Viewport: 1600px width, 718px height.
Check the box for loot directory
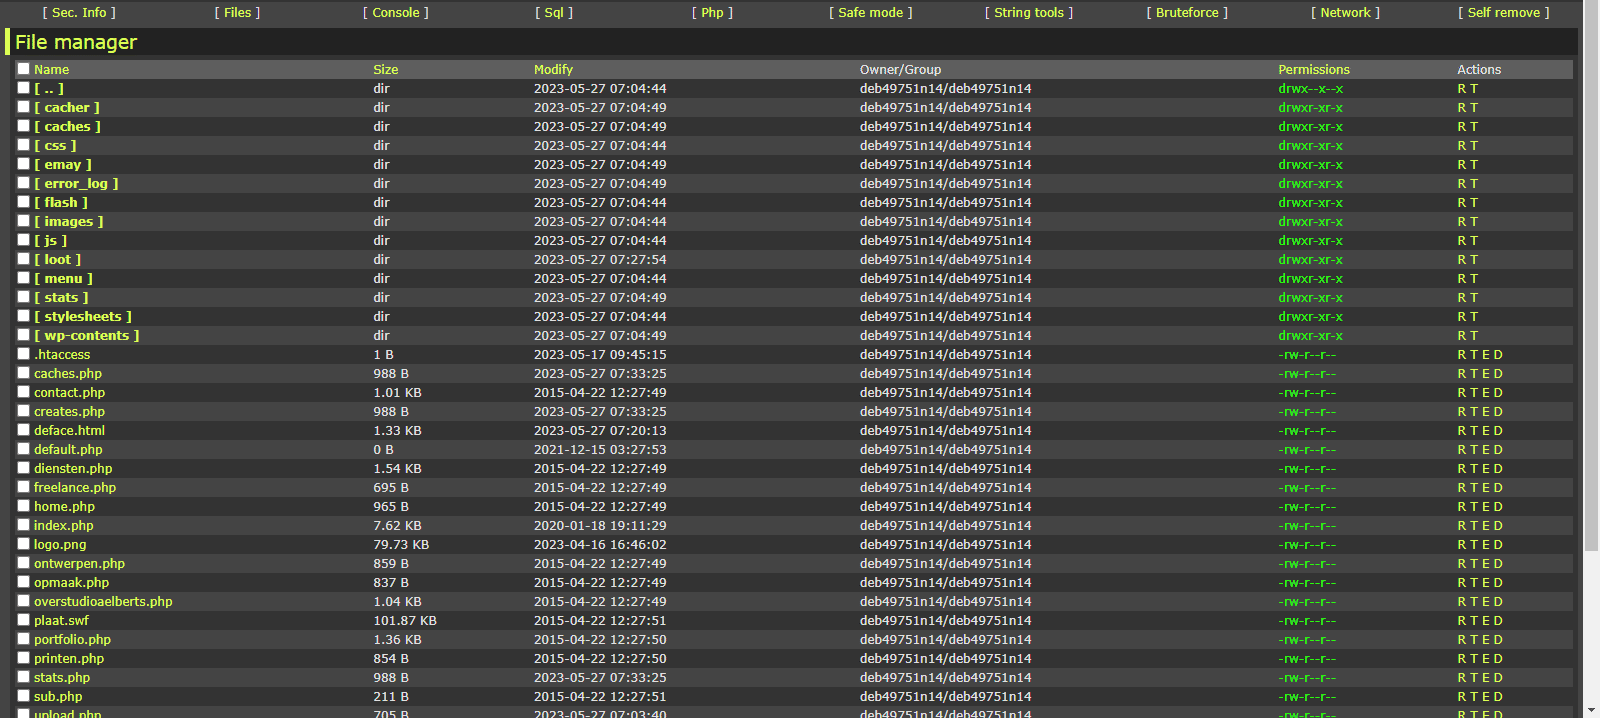tap(23, 259)
